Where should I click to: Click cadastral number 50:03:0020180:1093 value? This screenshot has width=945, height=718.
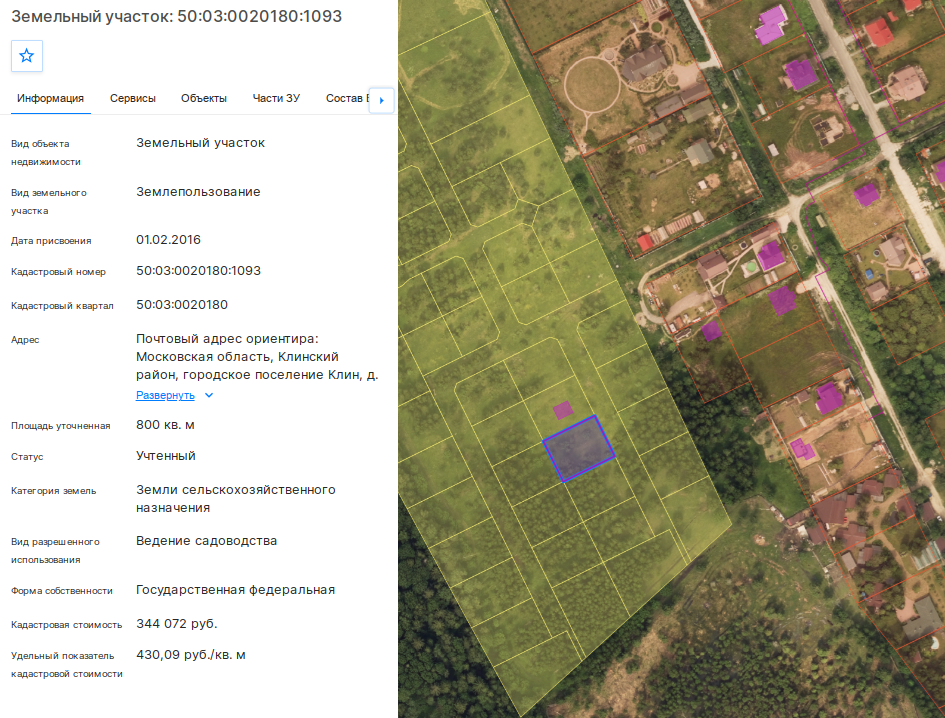pyautogui.click(x=198, y=271)
